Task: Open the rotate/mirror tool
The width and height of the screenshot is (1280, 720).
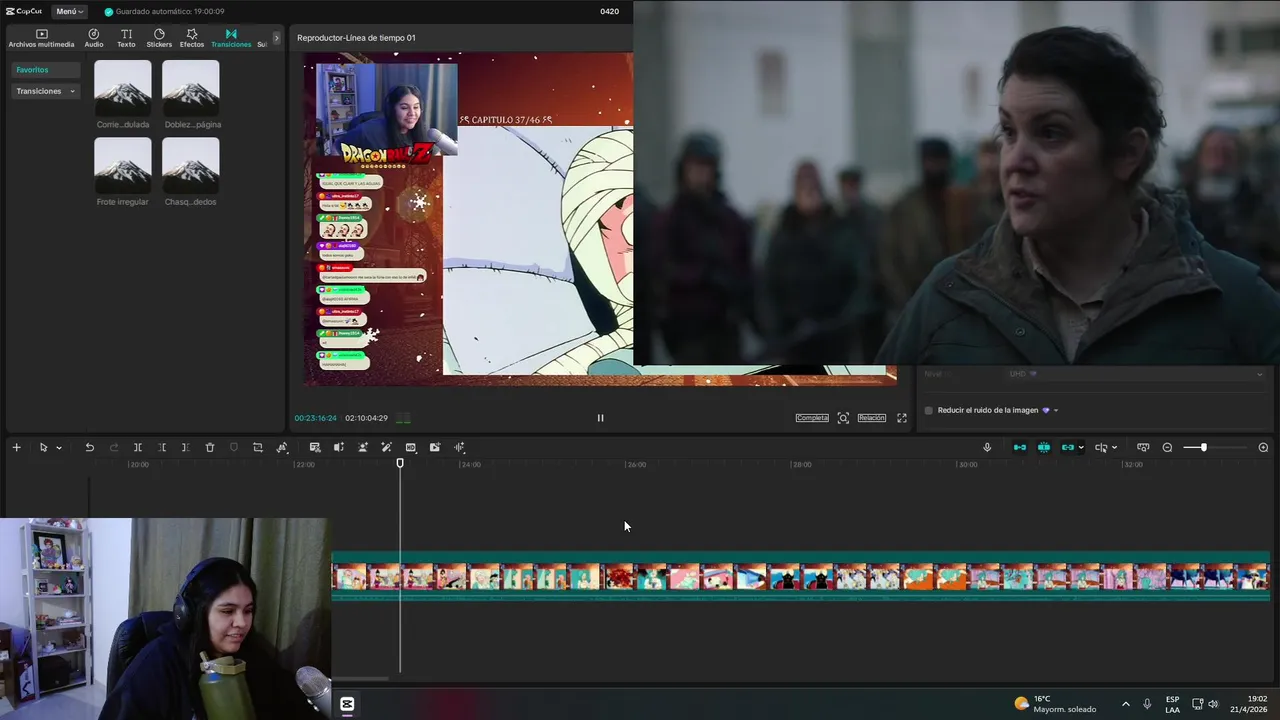Action: click(282, 447)
